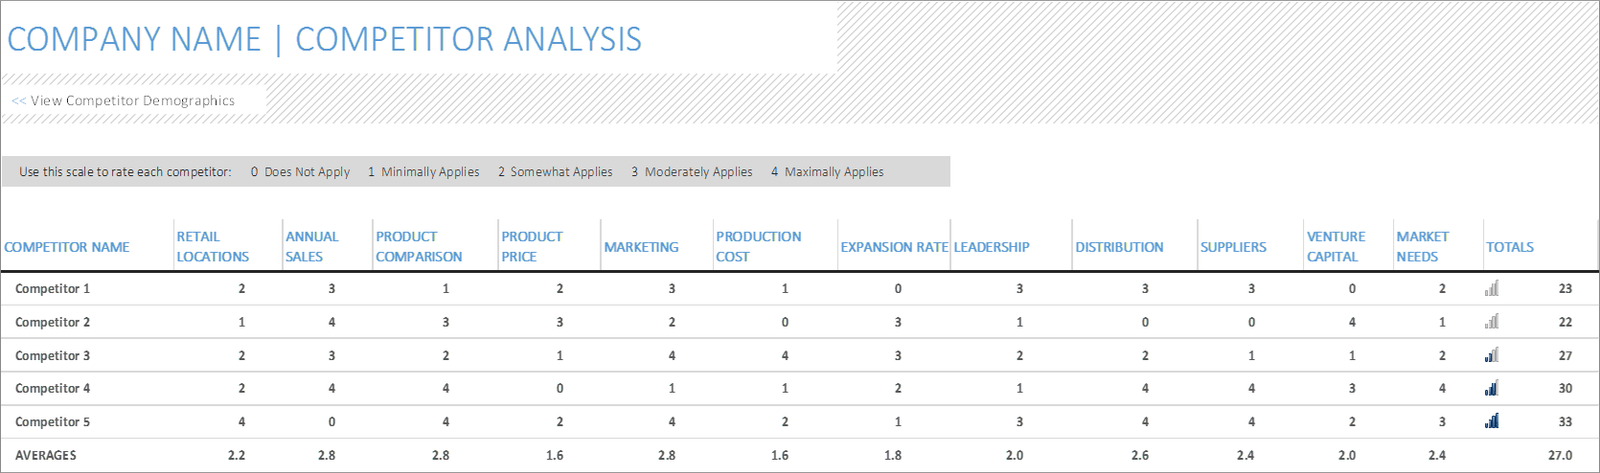1600x473 pixels.
Task: Select Competitor 4 Market Needs value 4
Action: click(1442, 388)
